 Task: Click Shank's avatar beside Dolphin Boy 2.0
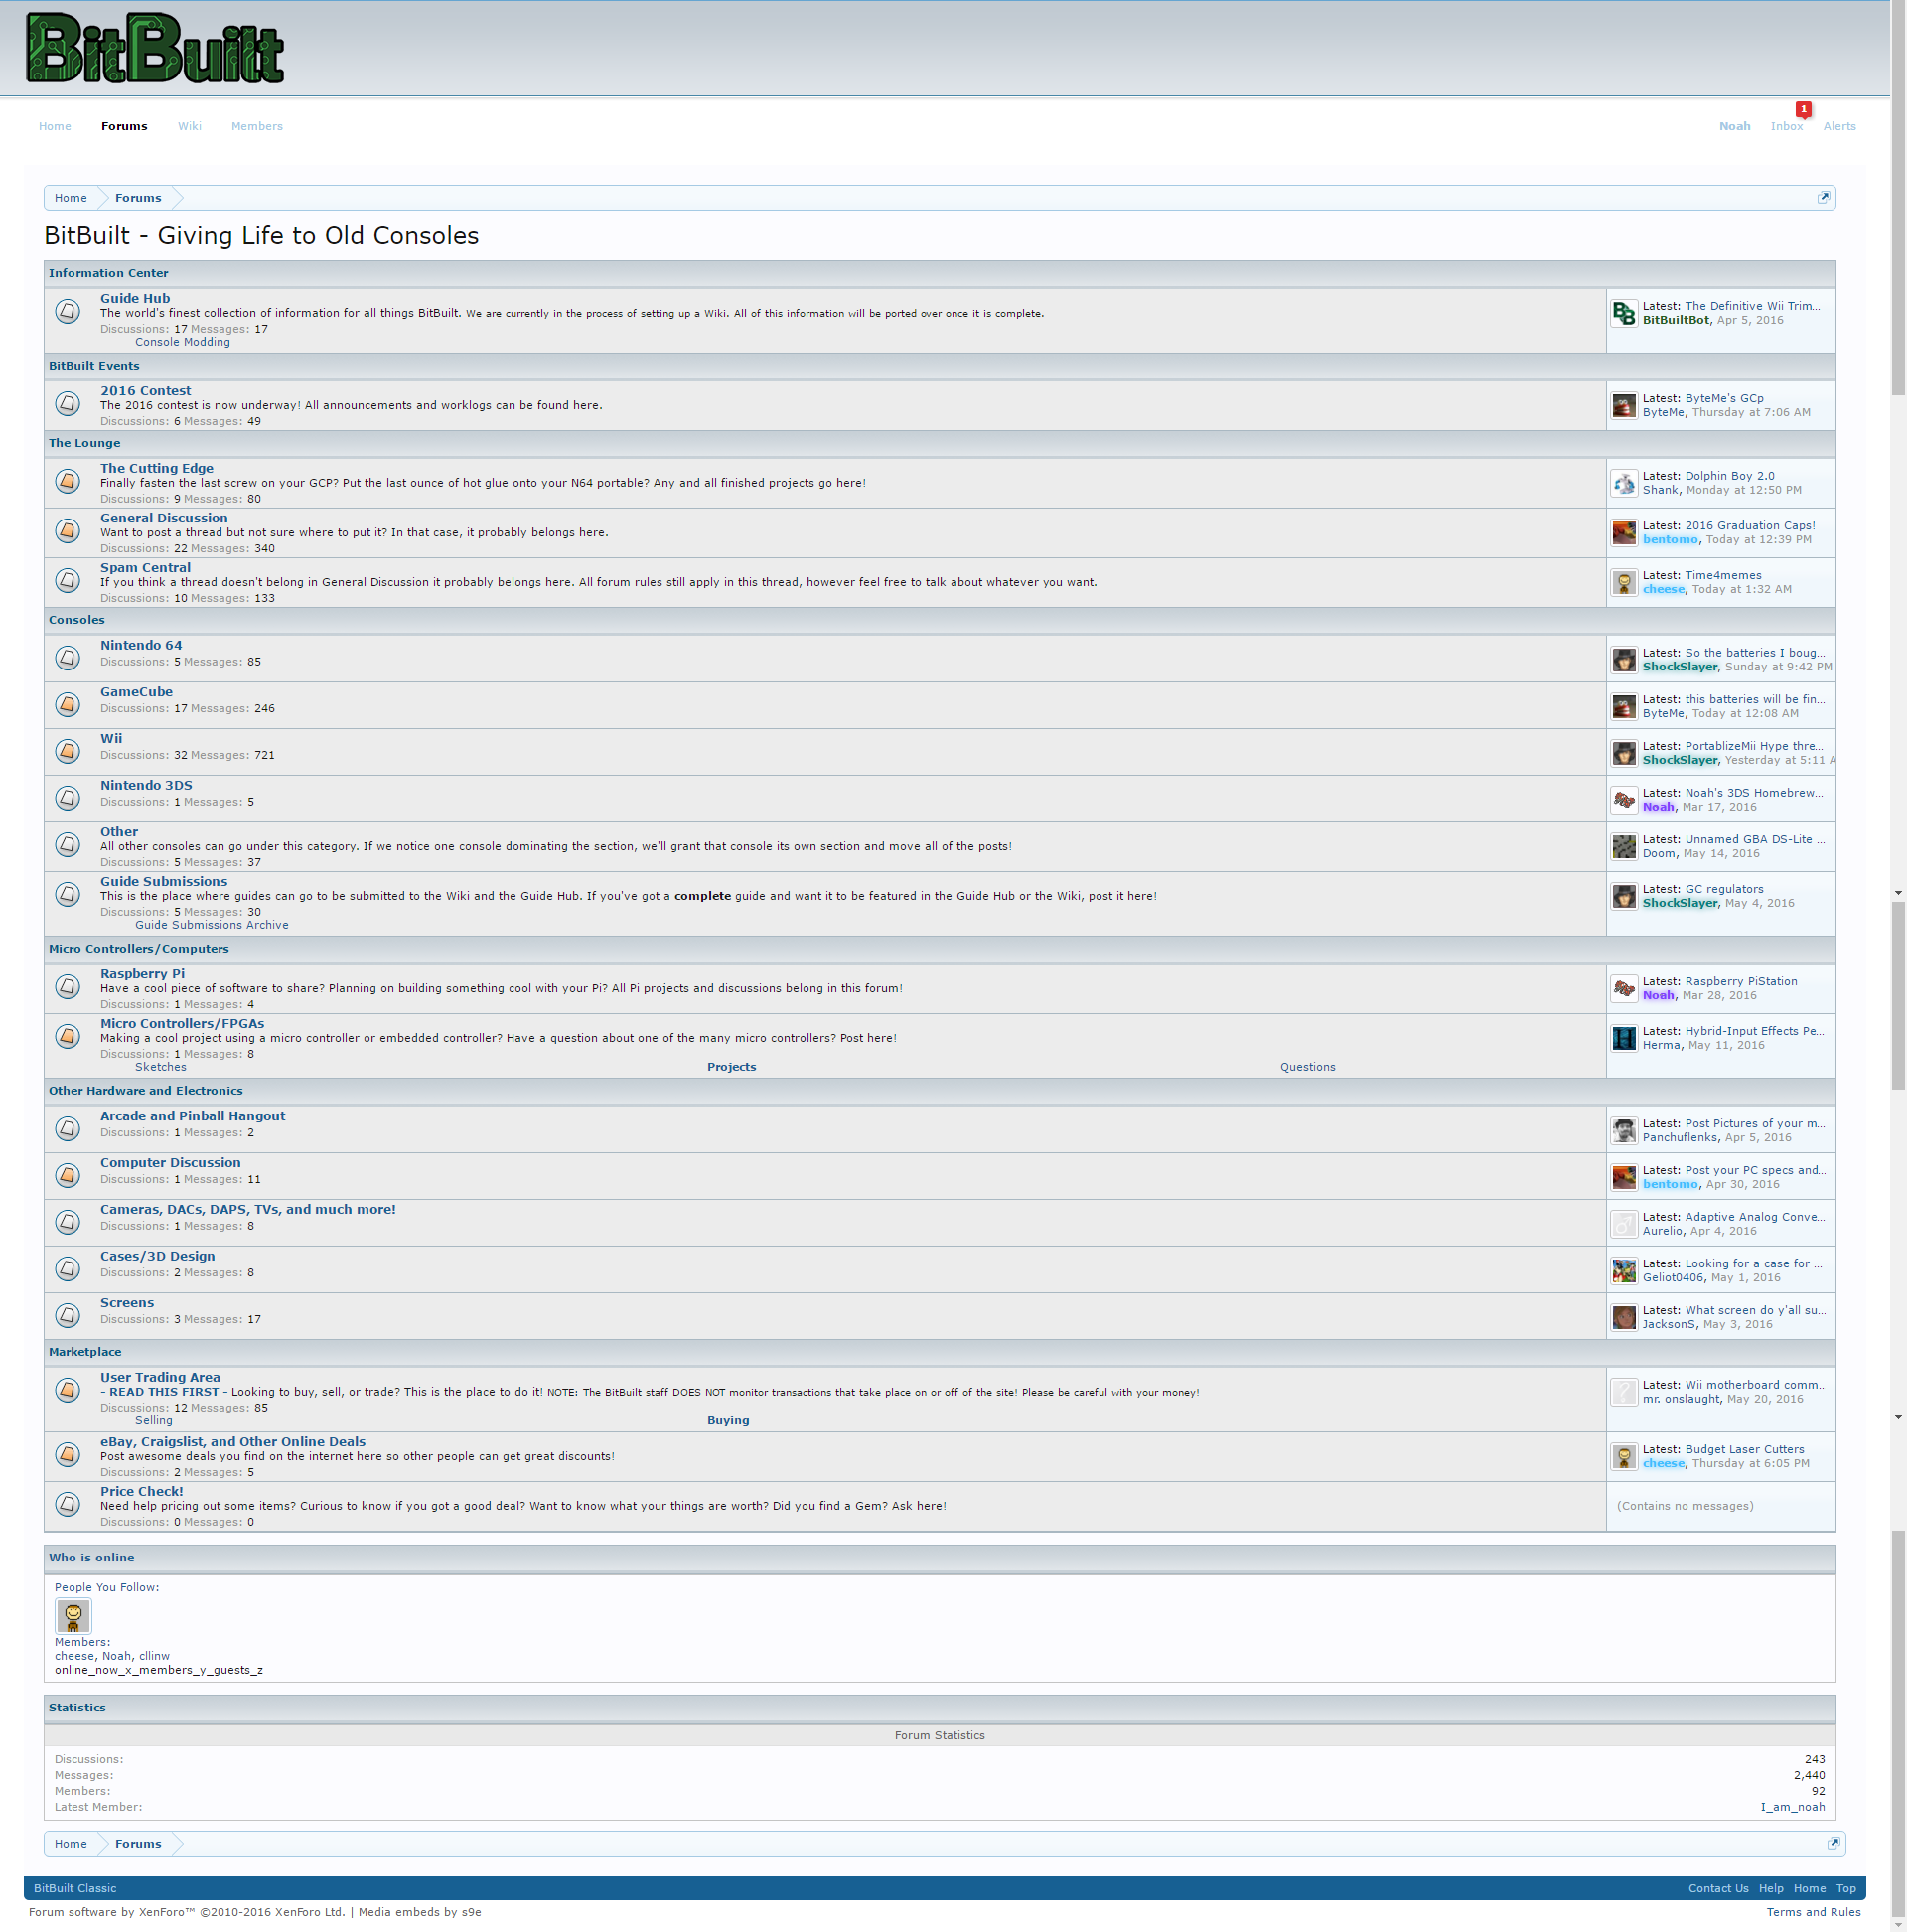pos(1624,484)
